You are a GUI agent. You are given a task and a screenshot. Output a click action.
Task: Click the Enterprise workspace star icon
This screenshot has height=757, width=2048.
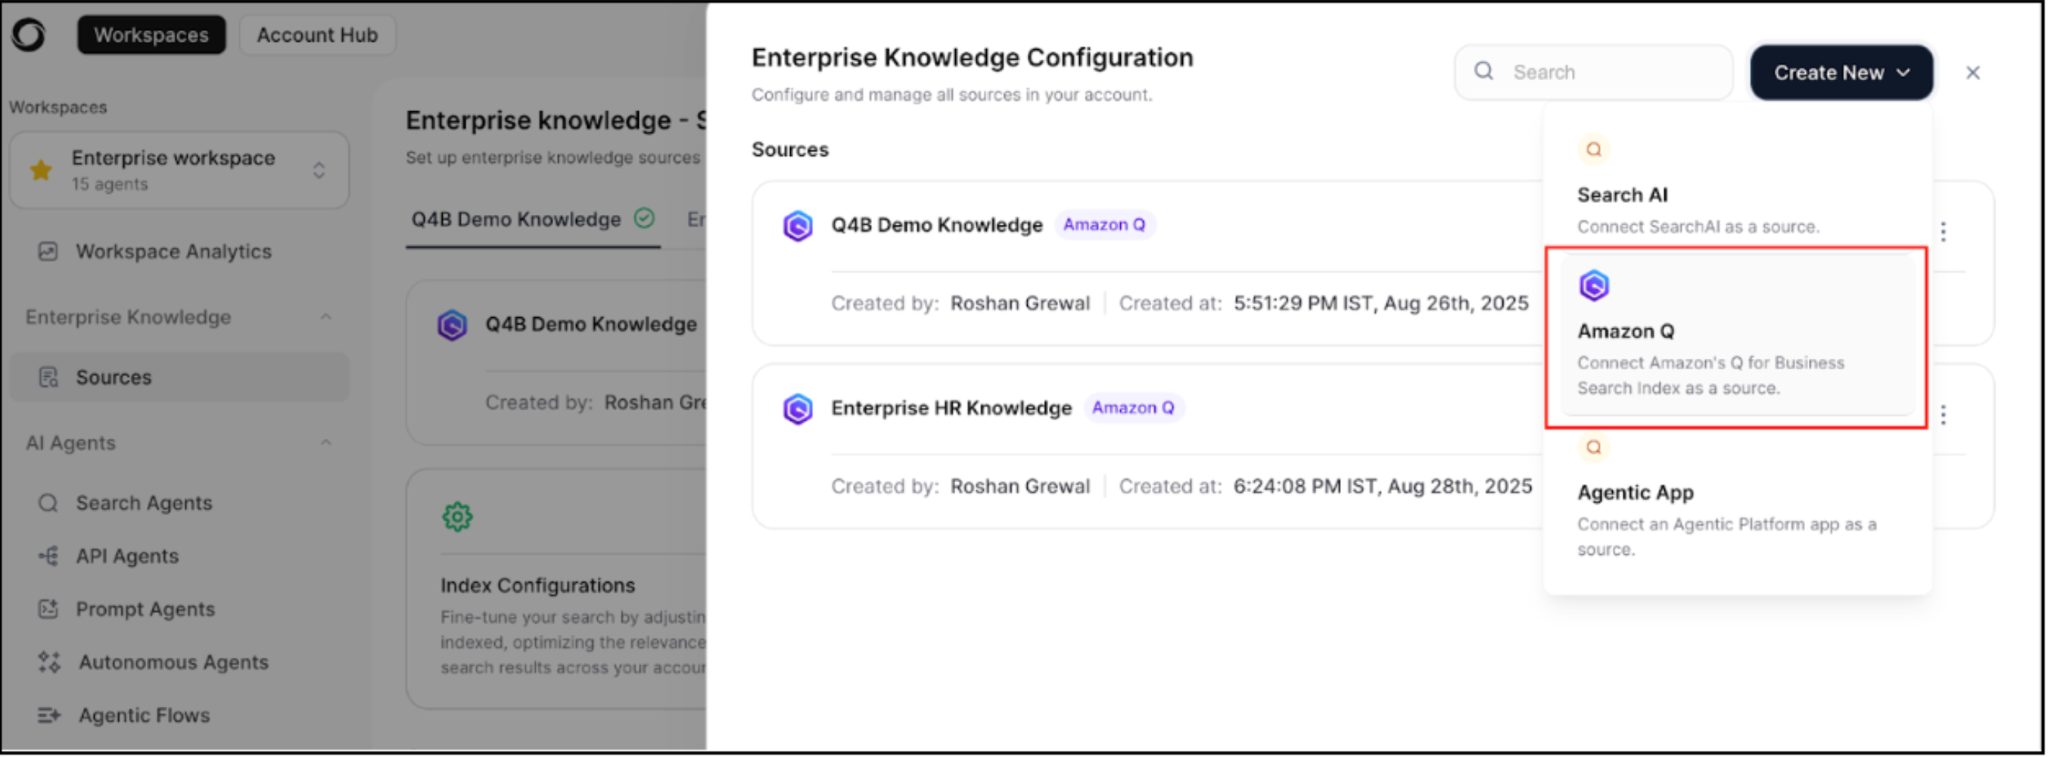pos(41,170)
